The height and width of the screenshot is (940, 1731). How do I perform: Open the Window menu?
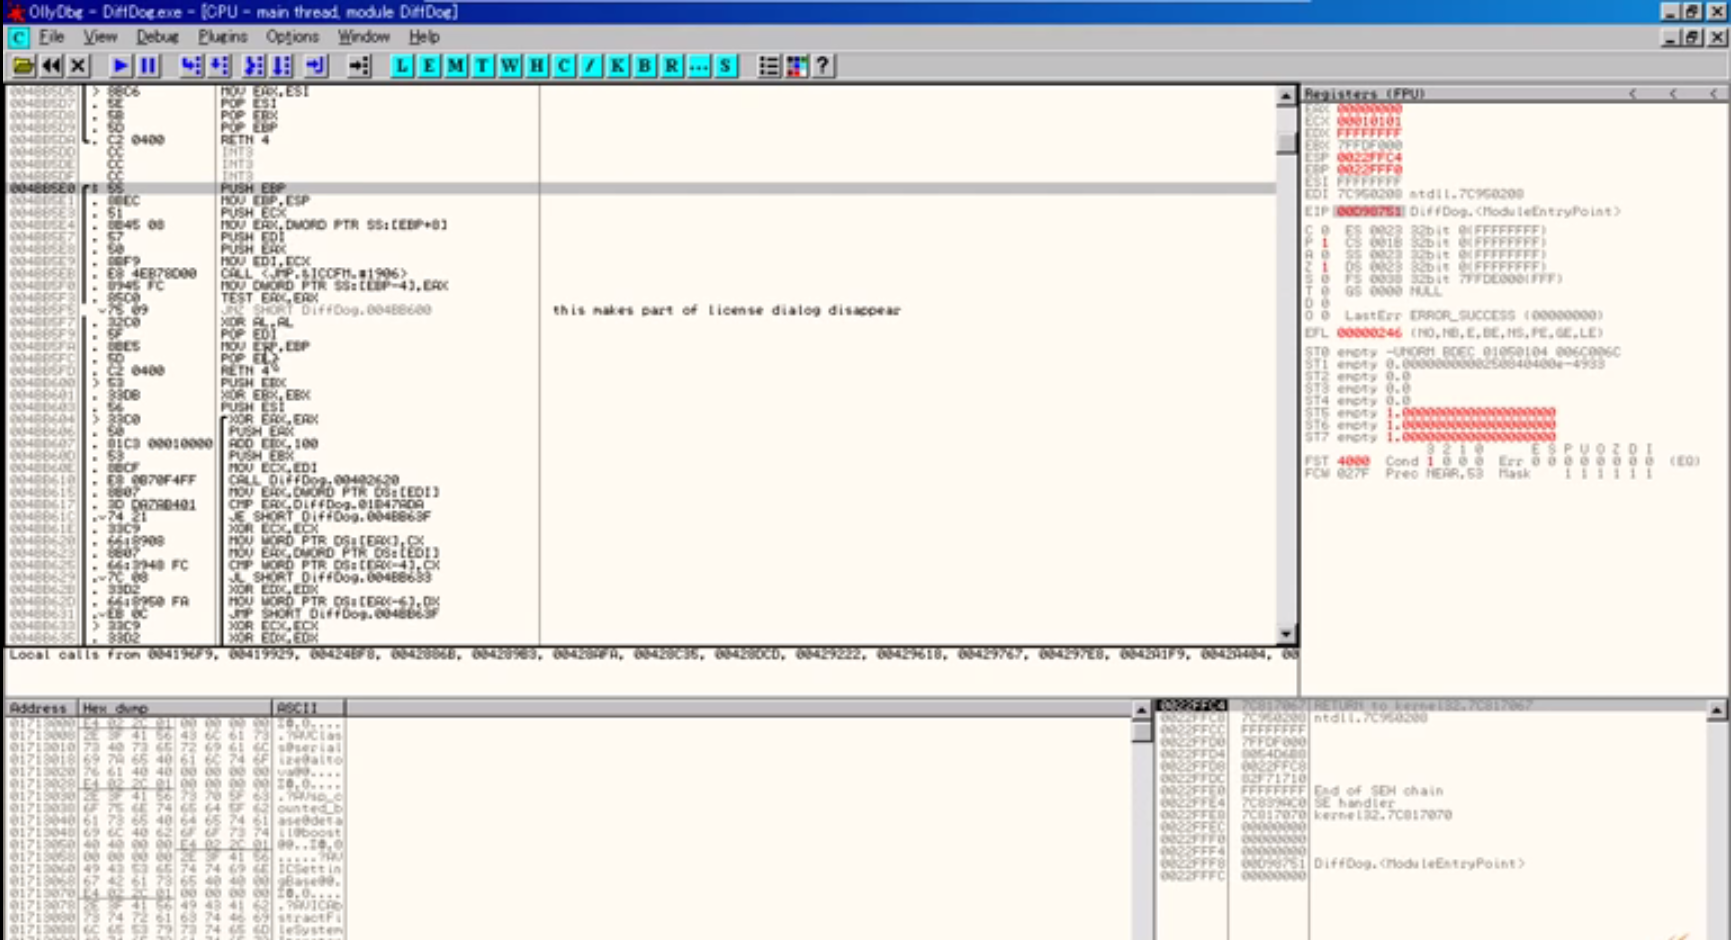point(363,37)
